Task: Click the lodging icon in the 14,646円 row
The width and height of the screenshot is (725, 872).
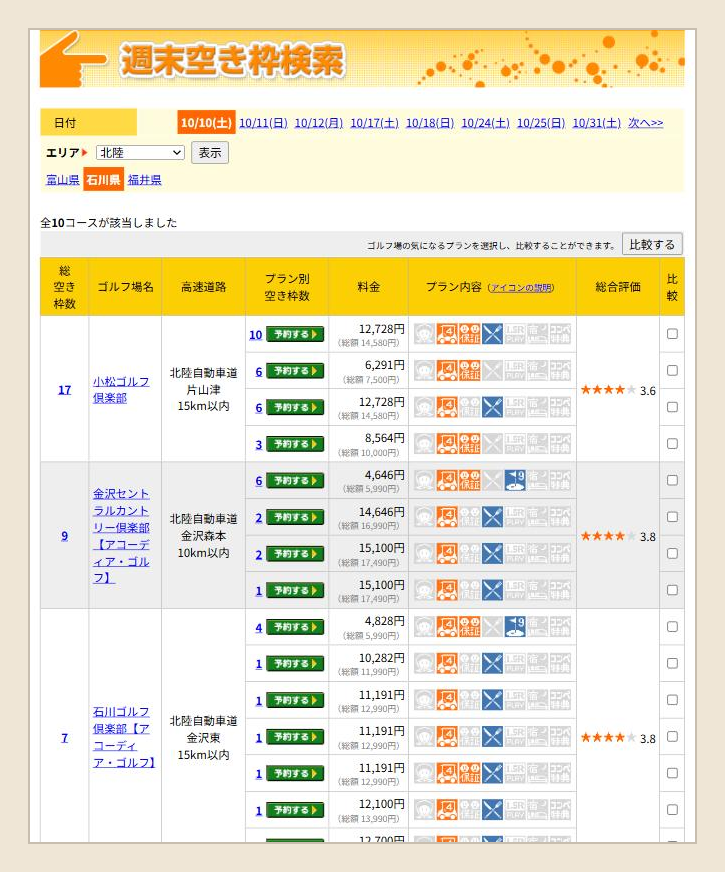Action: (537, 517)
